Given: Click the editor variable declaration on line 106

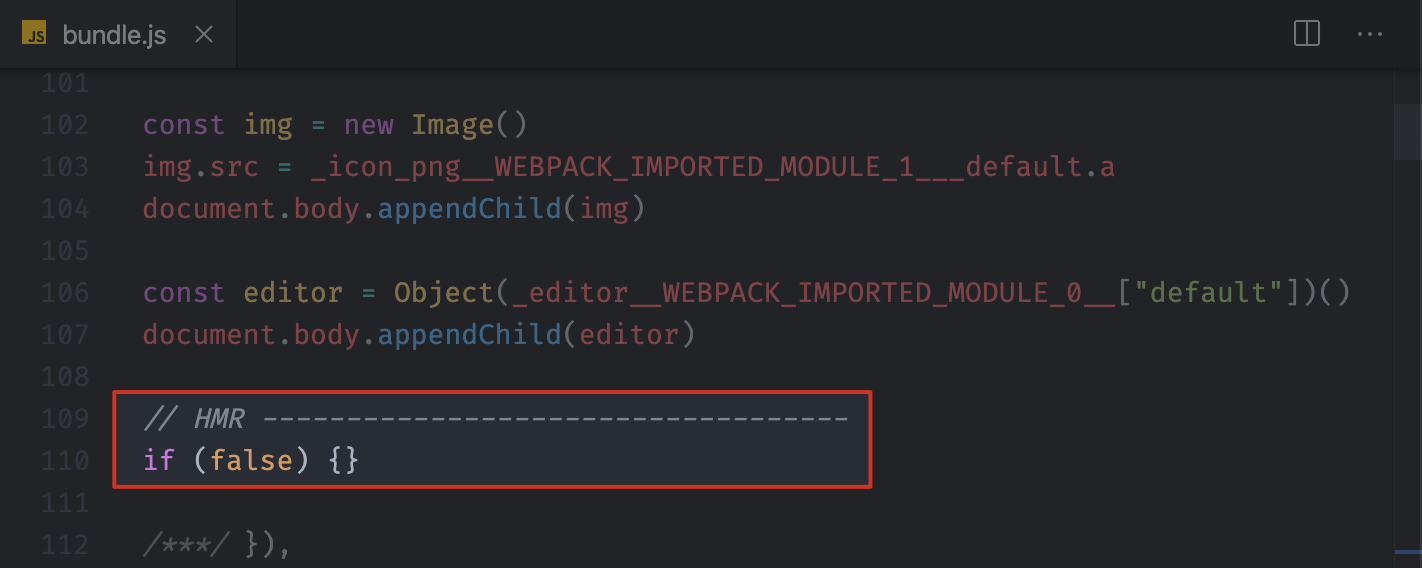Looking at the screenshot, I should [x=293, y=293].
